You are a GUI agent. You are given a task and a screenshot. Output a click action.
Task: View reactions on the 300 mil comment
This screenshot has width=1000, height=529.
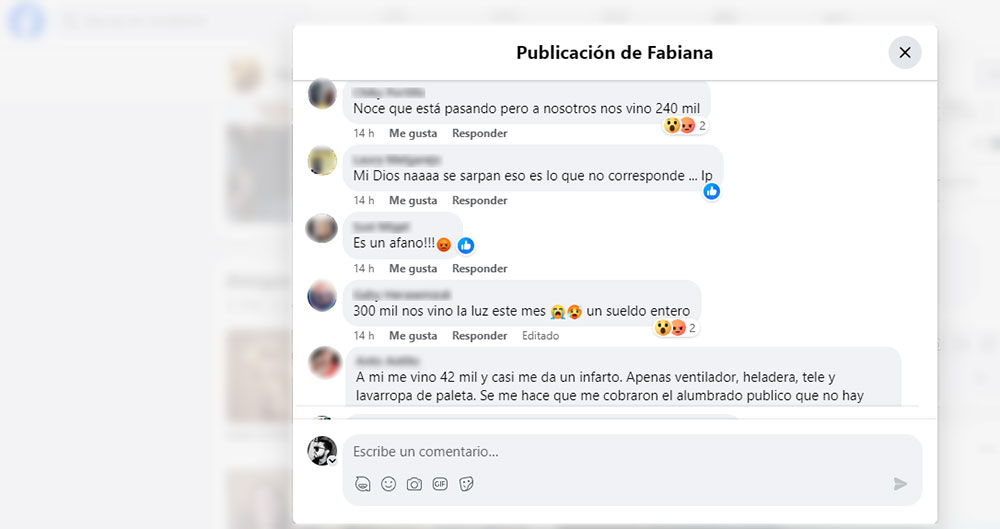pos(676,328)
